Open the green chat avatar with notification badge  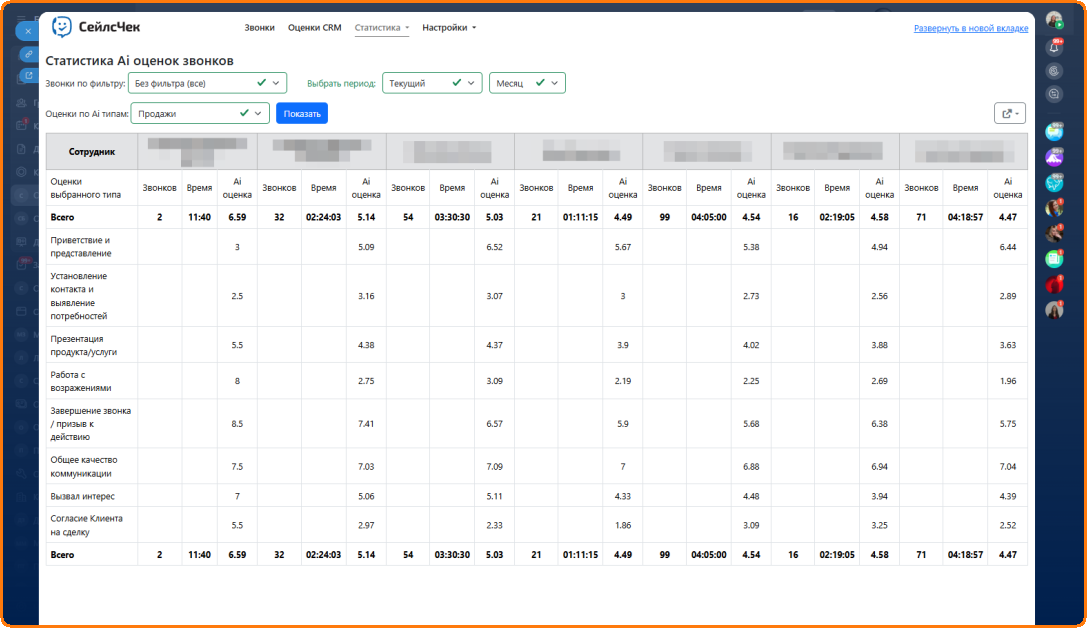[1054, 258]
